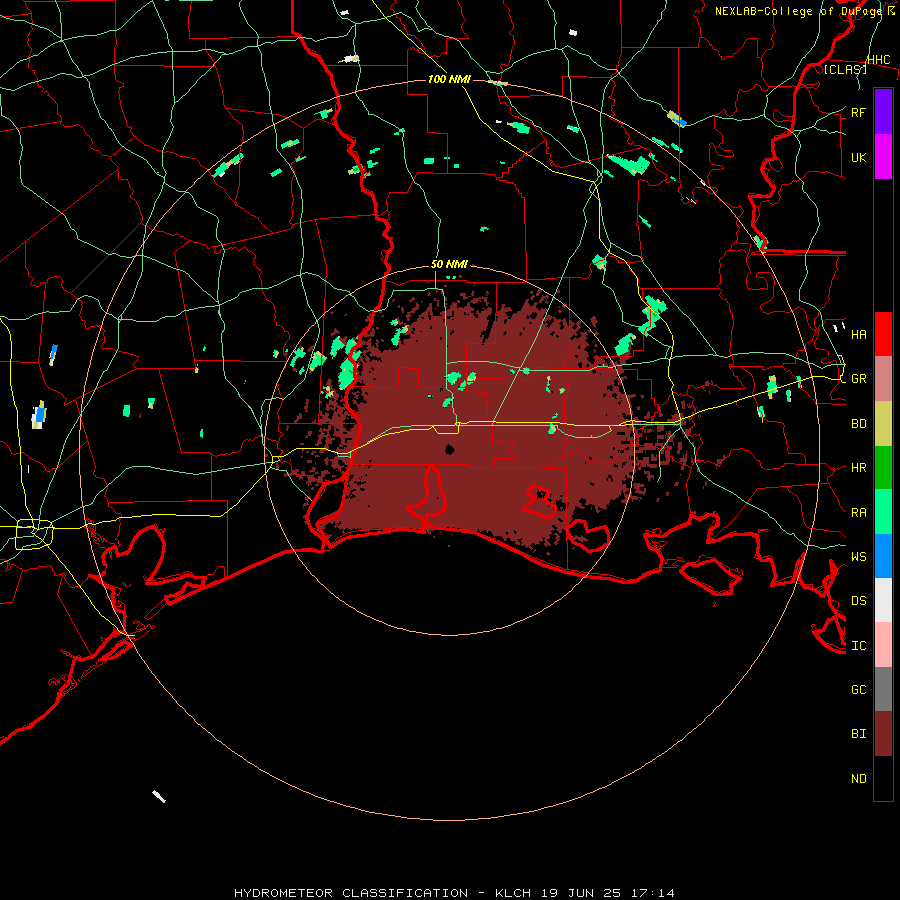Click the HHC product label
Viewport: 900px width, 900px height.
click(x=878, y=60)
